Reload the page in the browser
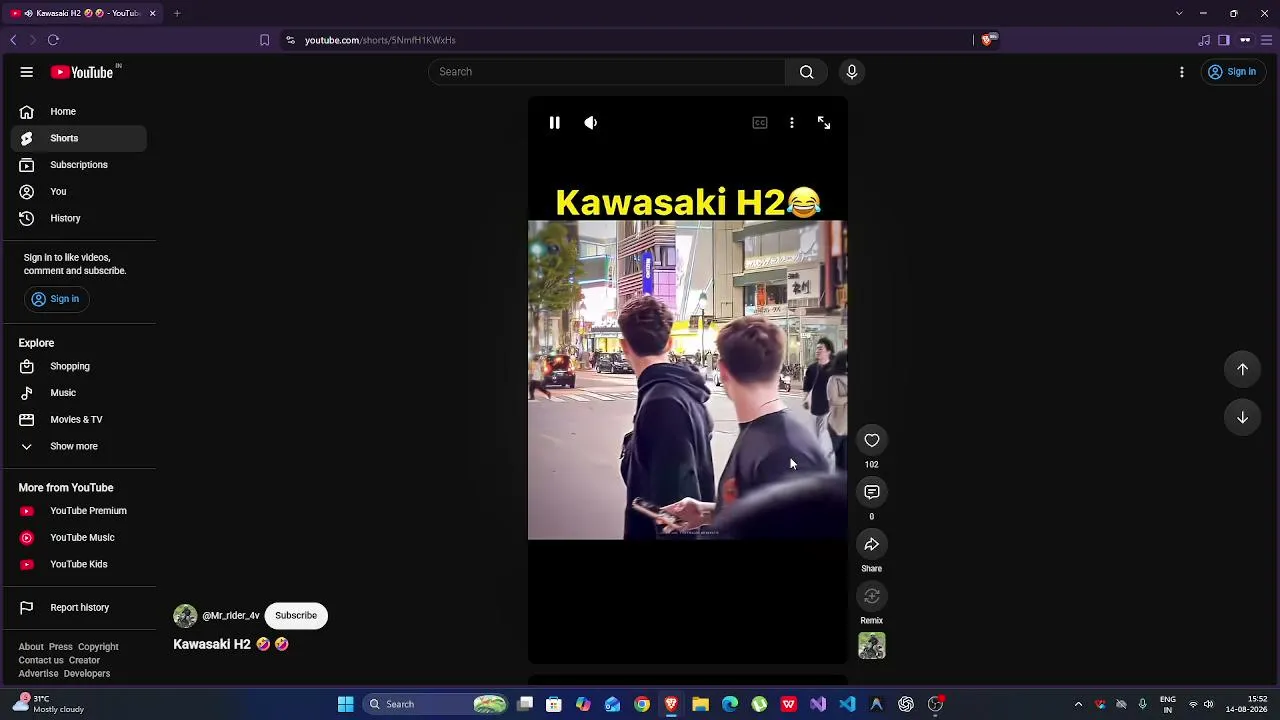This screenshot has width=1280, height=720. tap(53, 40)
